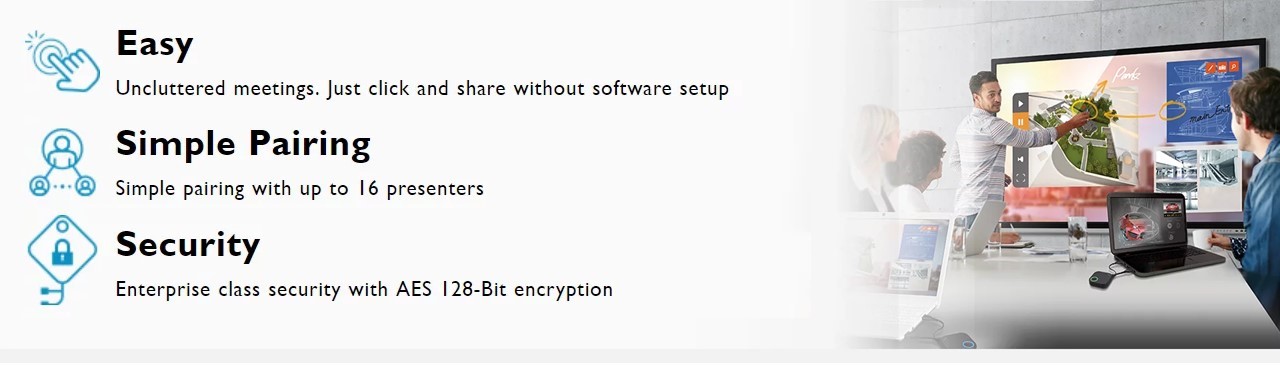Click the fullscreen icon on the display toolbar
The height and width of the screenshot is (371, 1280).
coord(1021,178)
